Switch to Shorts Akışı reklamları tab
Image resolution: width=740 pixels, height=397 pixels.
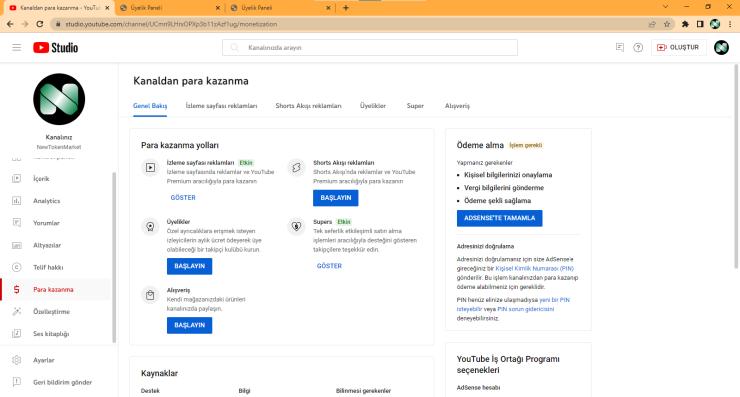(308, 106)
